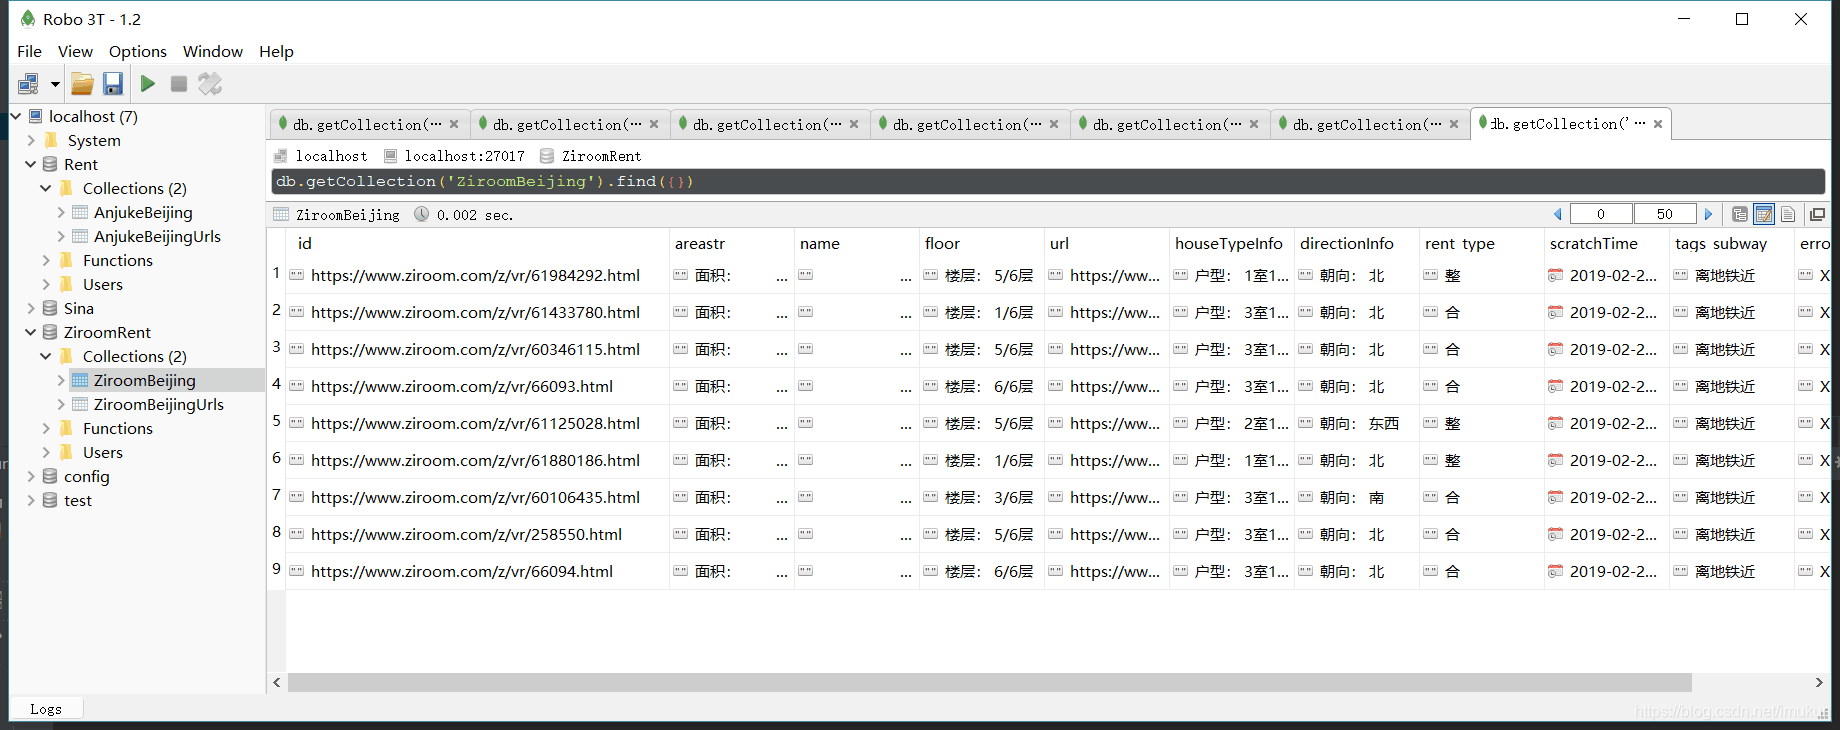Viewport: 1840px width, 730px height.
Task: Click the Open file folder icon
Action: (82, 84)
